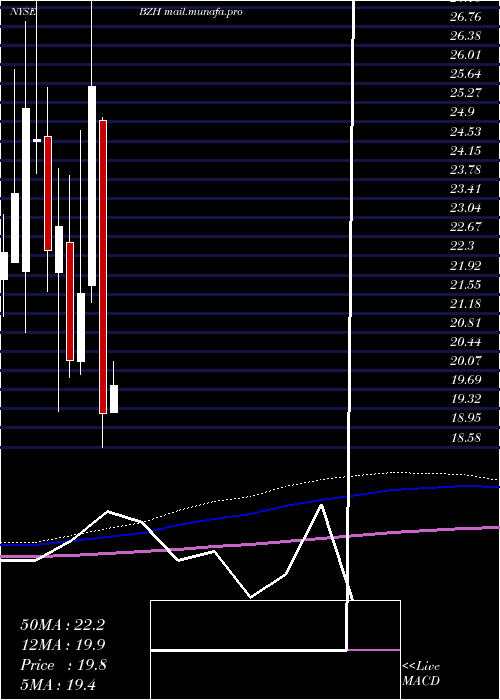This screenshot has width=500, height=700.
Task: Select the 20.07 price axis label
Action: 465,361
